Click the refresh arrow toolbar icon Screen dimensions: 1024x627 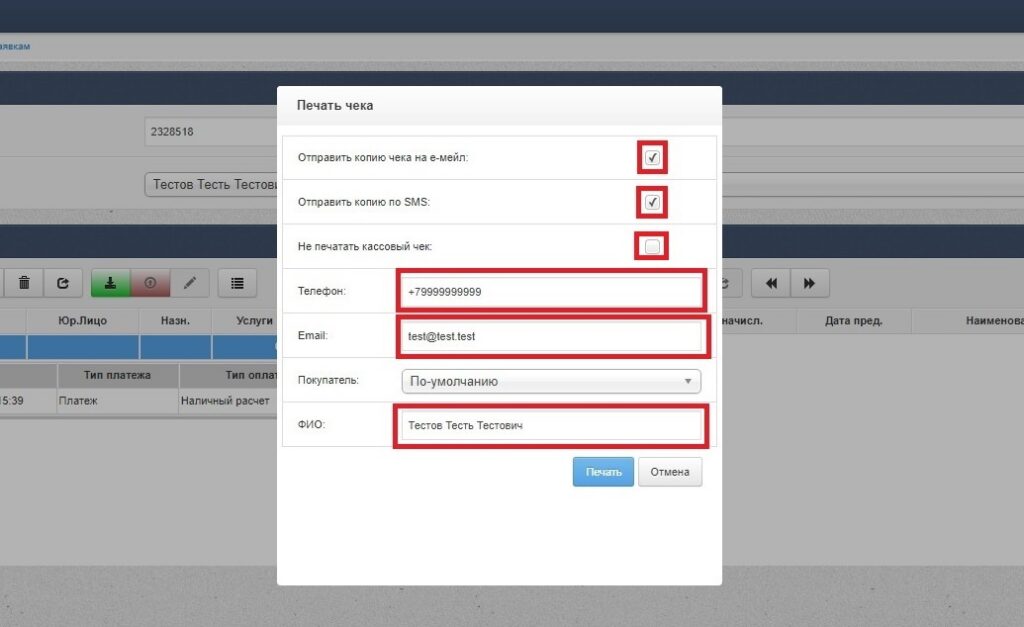[63, 283]
